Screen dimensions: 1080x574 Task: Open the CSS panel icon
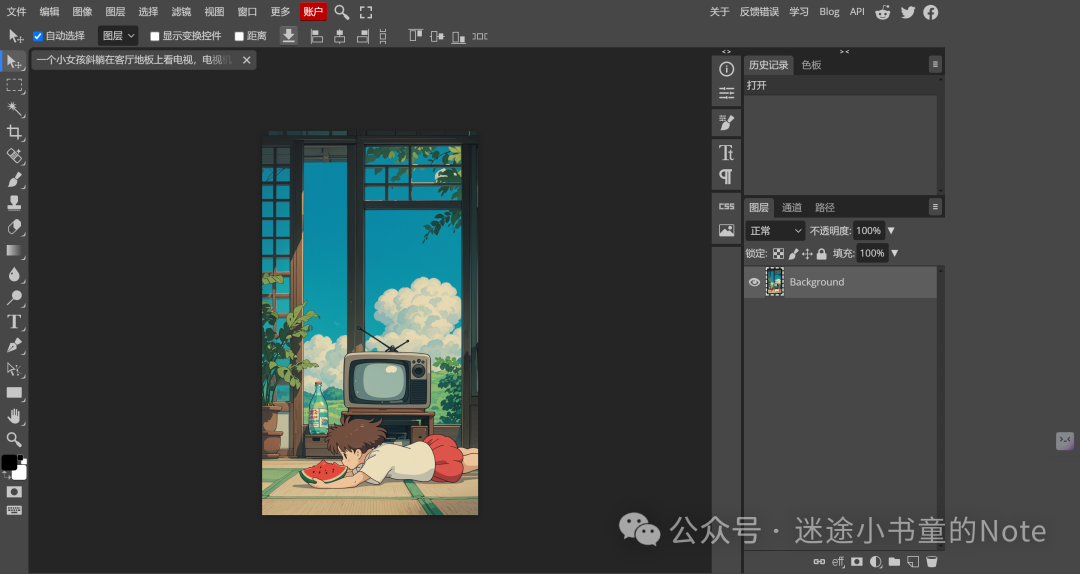click(726, 206)
